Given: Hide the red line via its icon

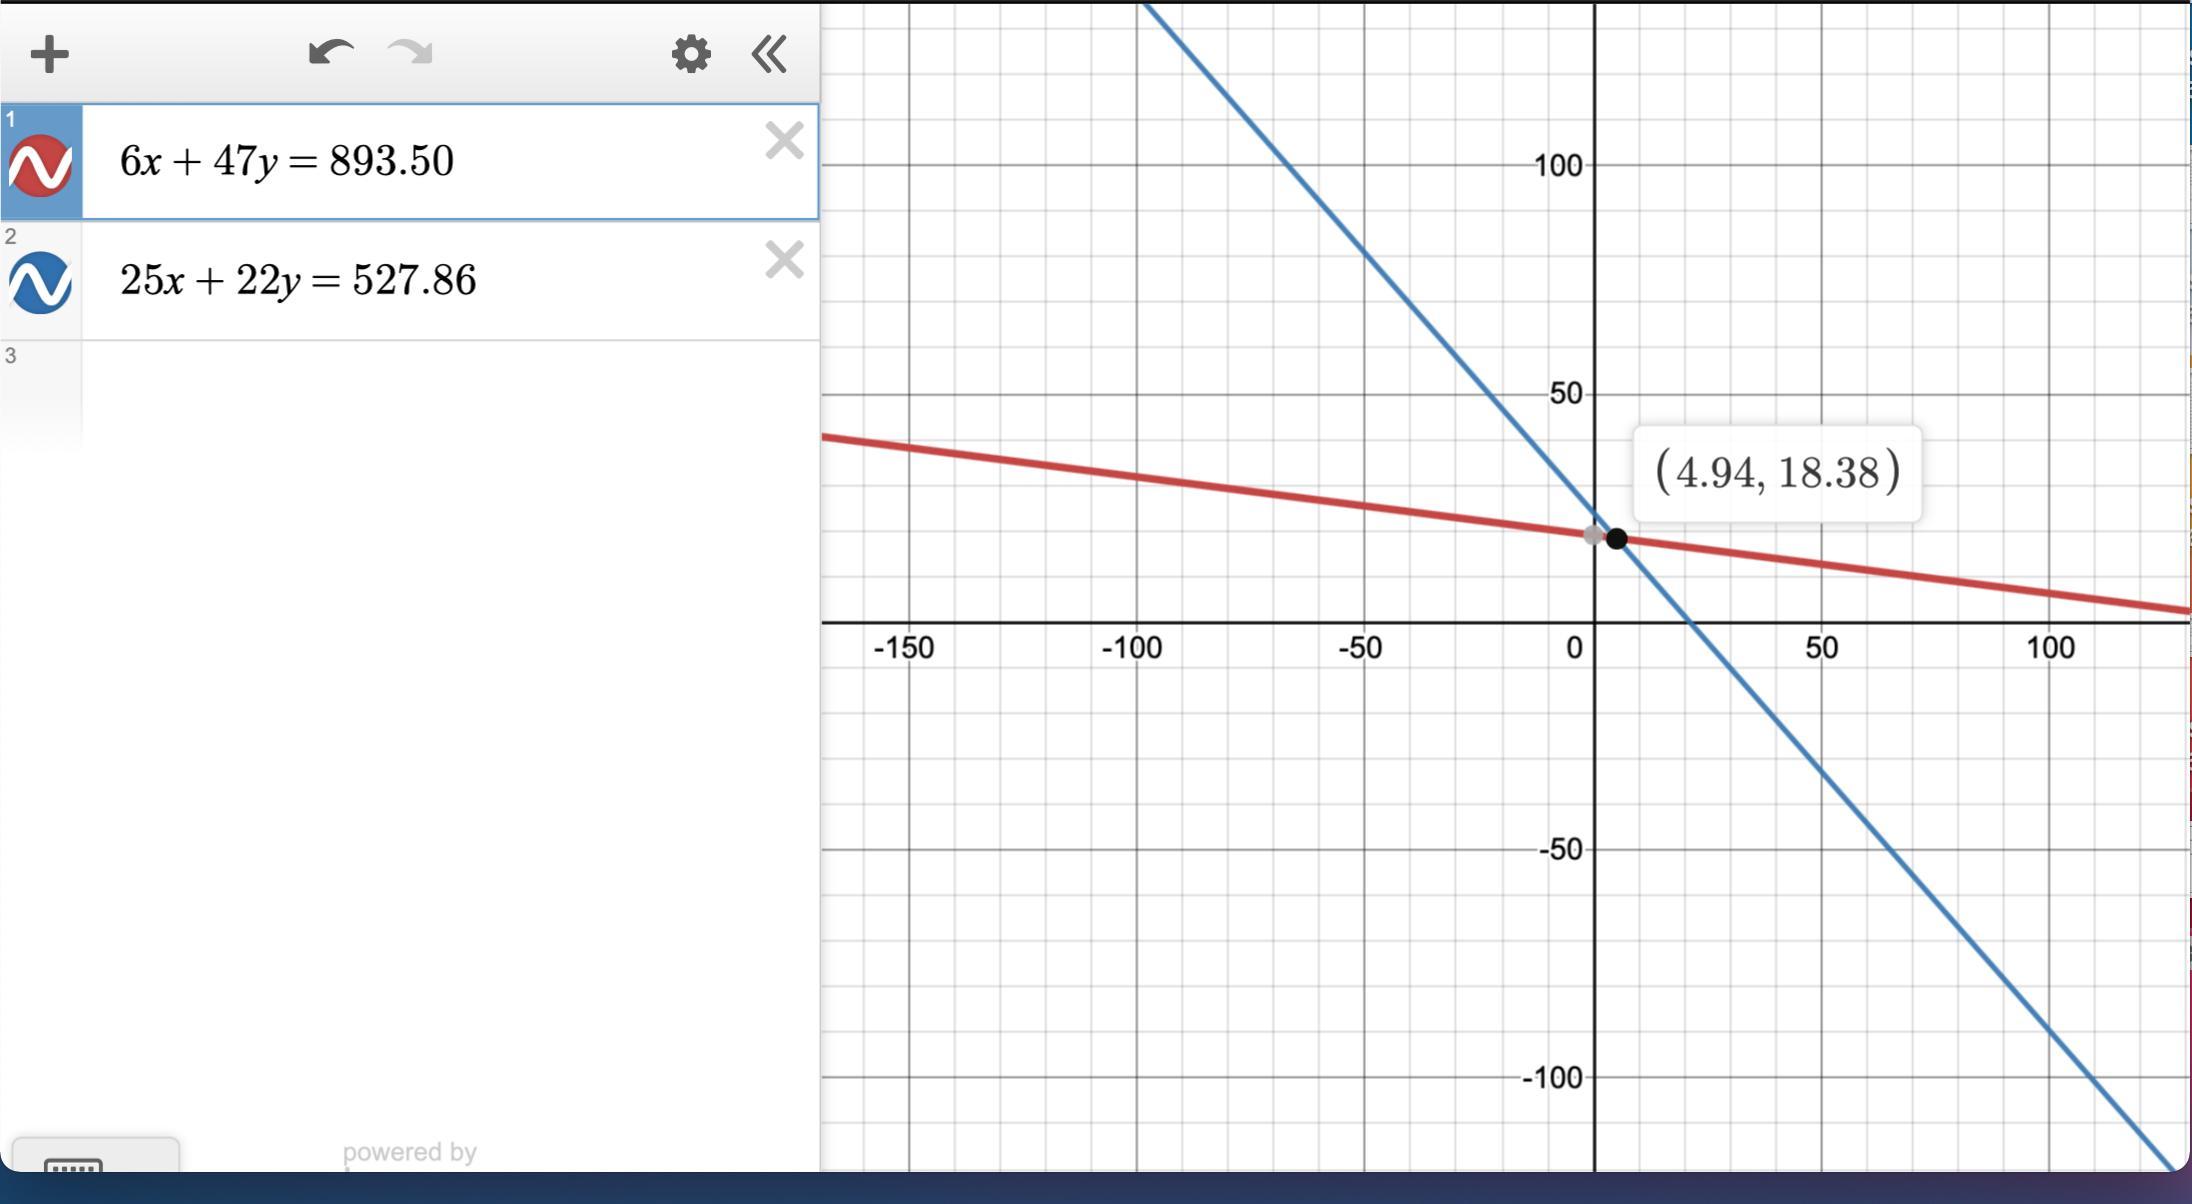Looking at the screenshot, I should click(x=40, y=165).
